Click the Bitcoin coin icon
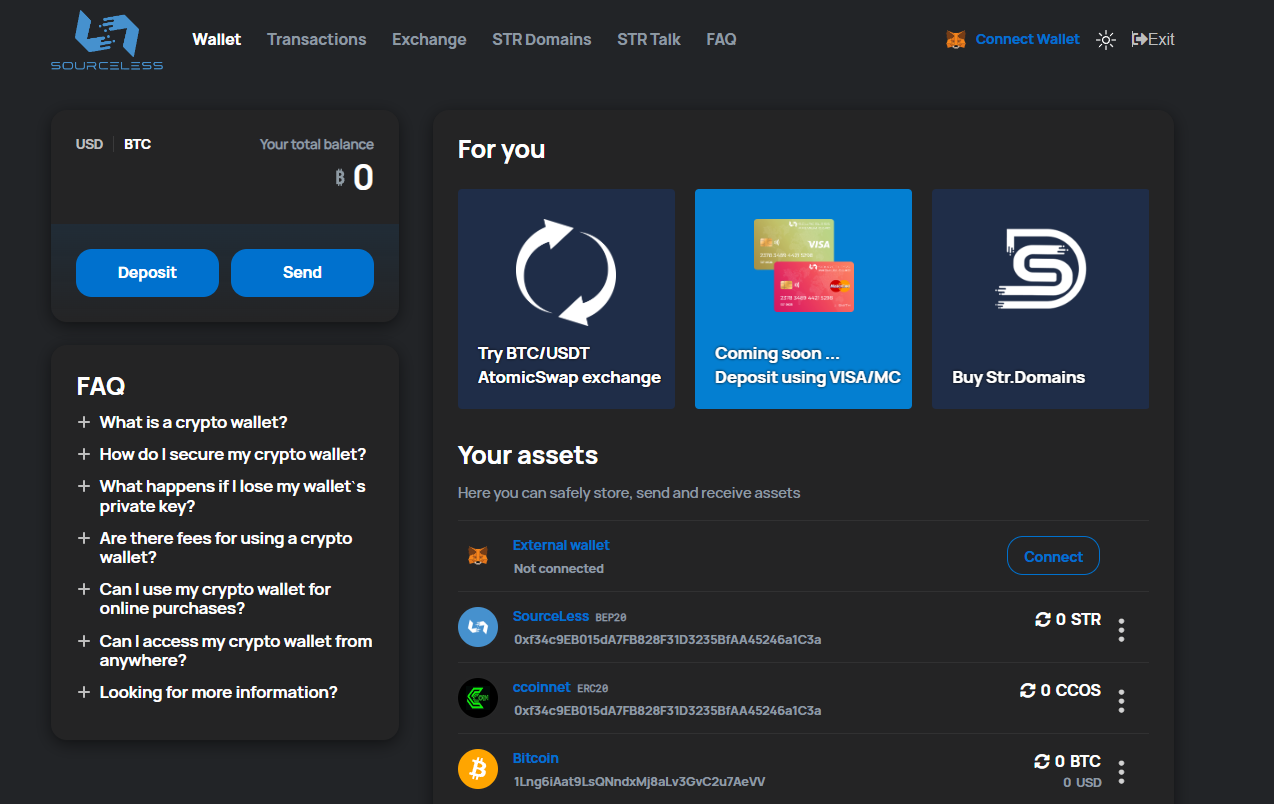This screenshot has width=1274, height=804. tap(478, 769)
